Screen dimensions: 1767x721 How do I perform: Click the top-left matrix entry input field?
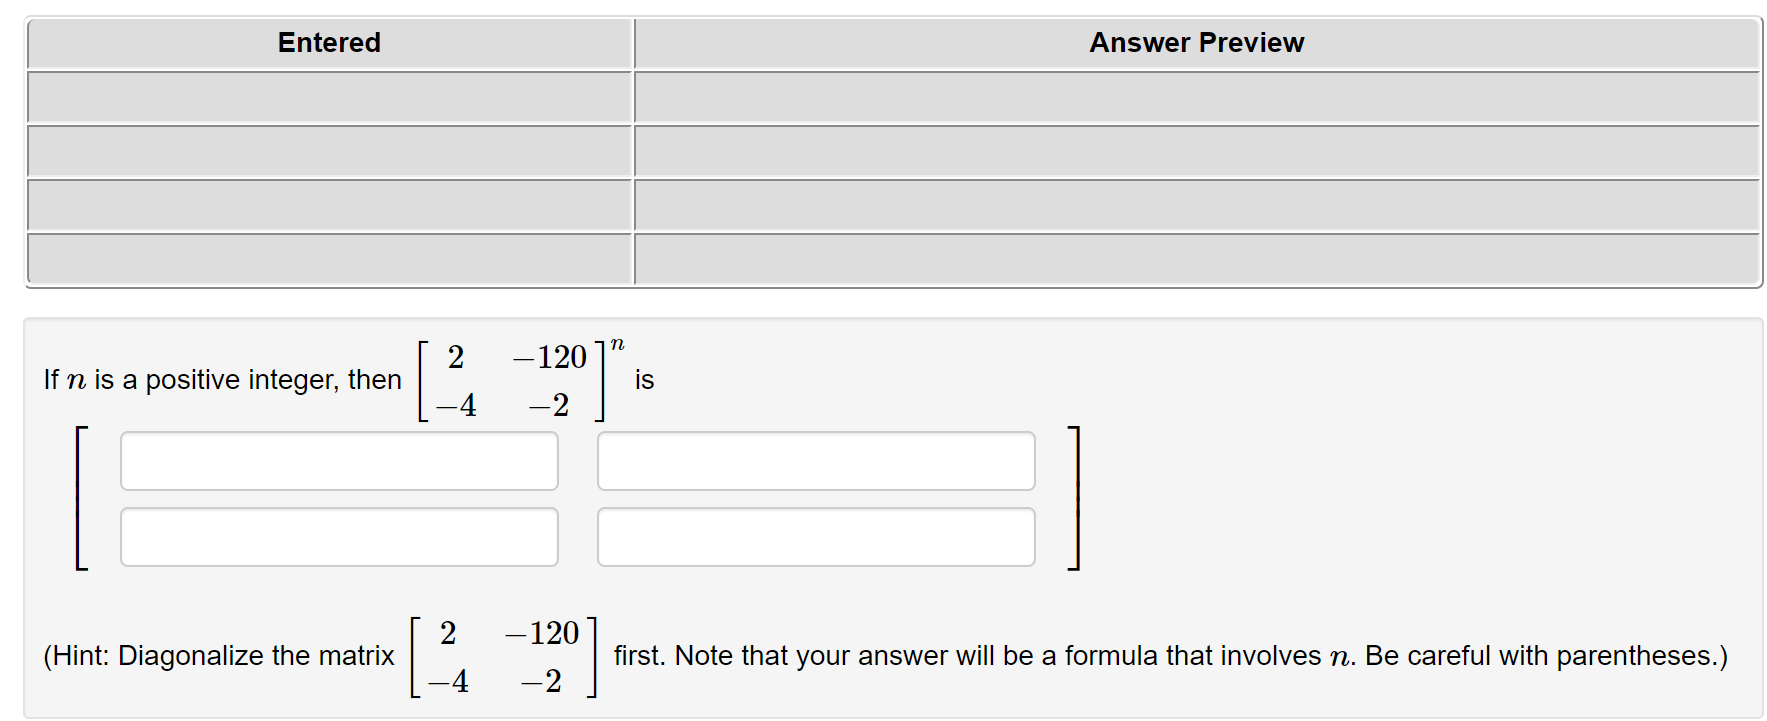(x=339, y=460)
